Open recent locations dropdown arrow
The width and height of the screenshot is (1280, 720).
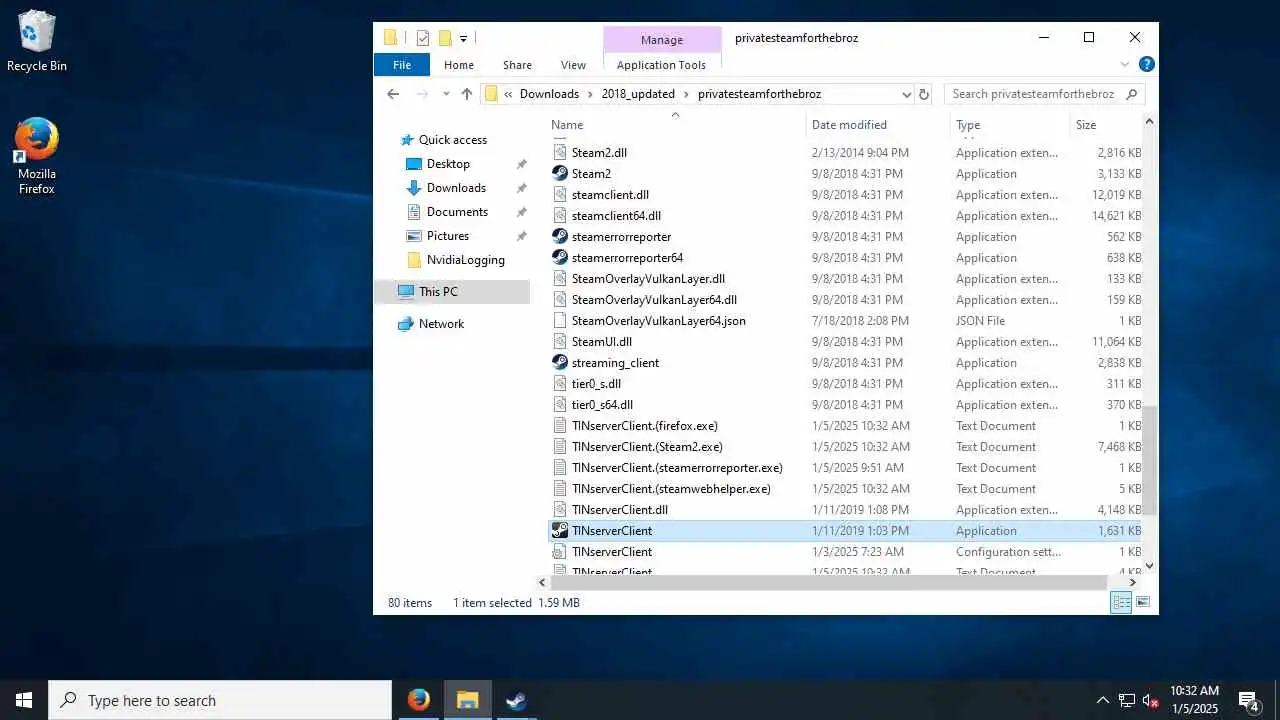click(x=446, y=94)
